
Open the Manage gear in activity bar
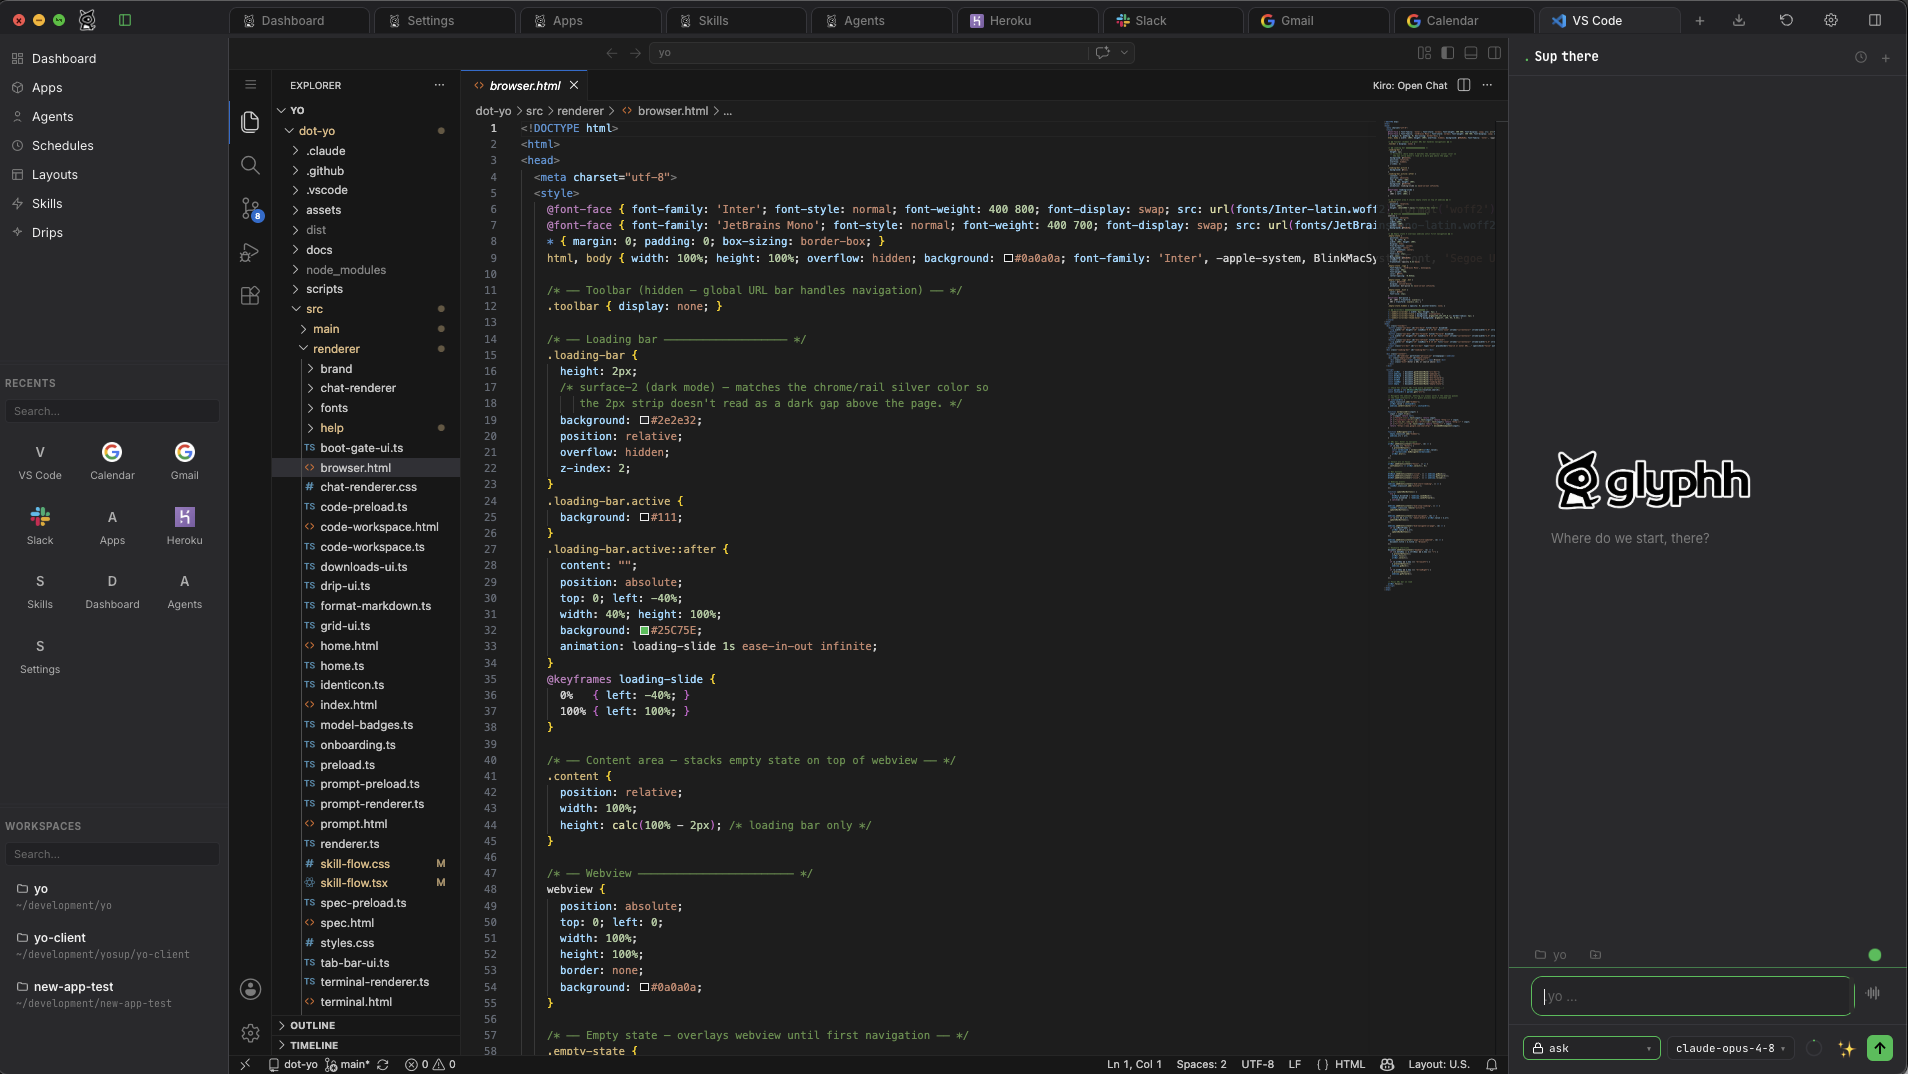tap(251, 1033)
